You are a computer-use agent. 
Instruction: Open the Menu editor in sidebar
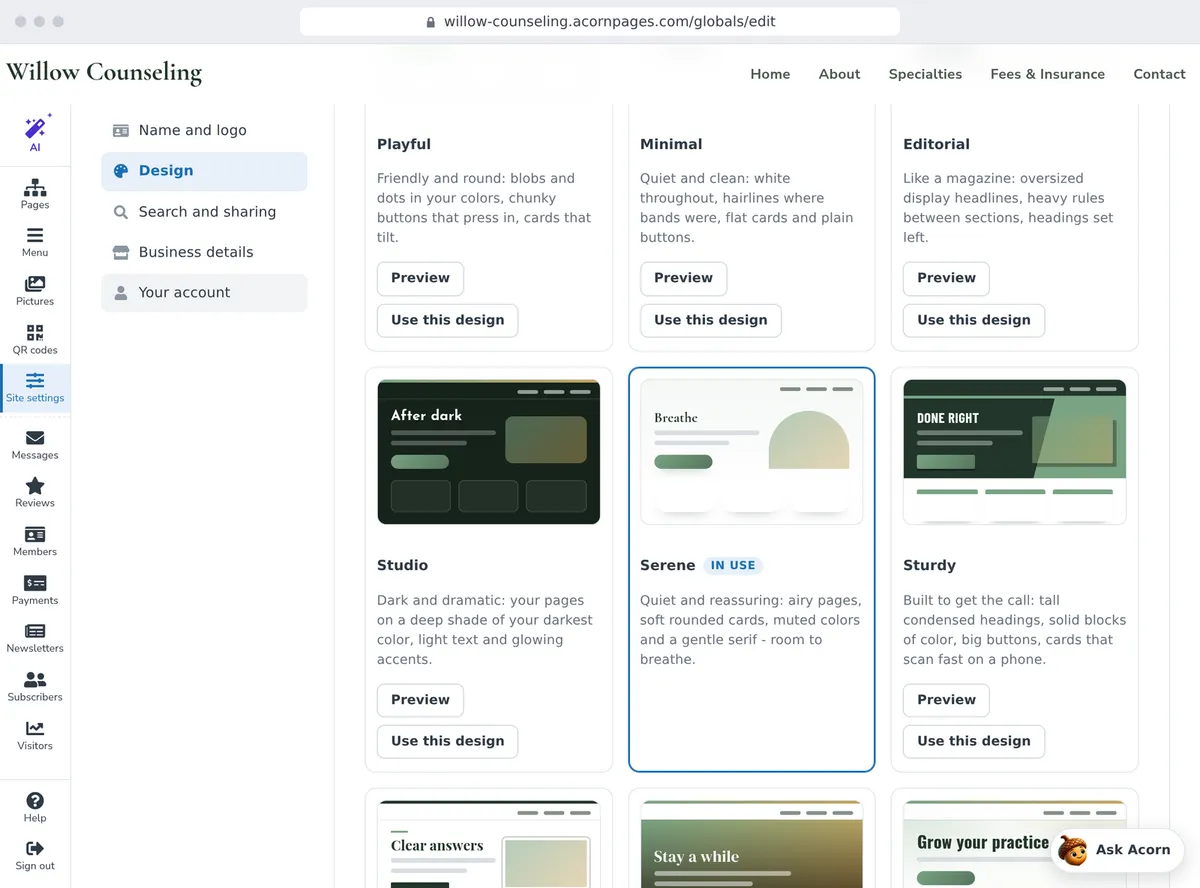coord(35,242)
